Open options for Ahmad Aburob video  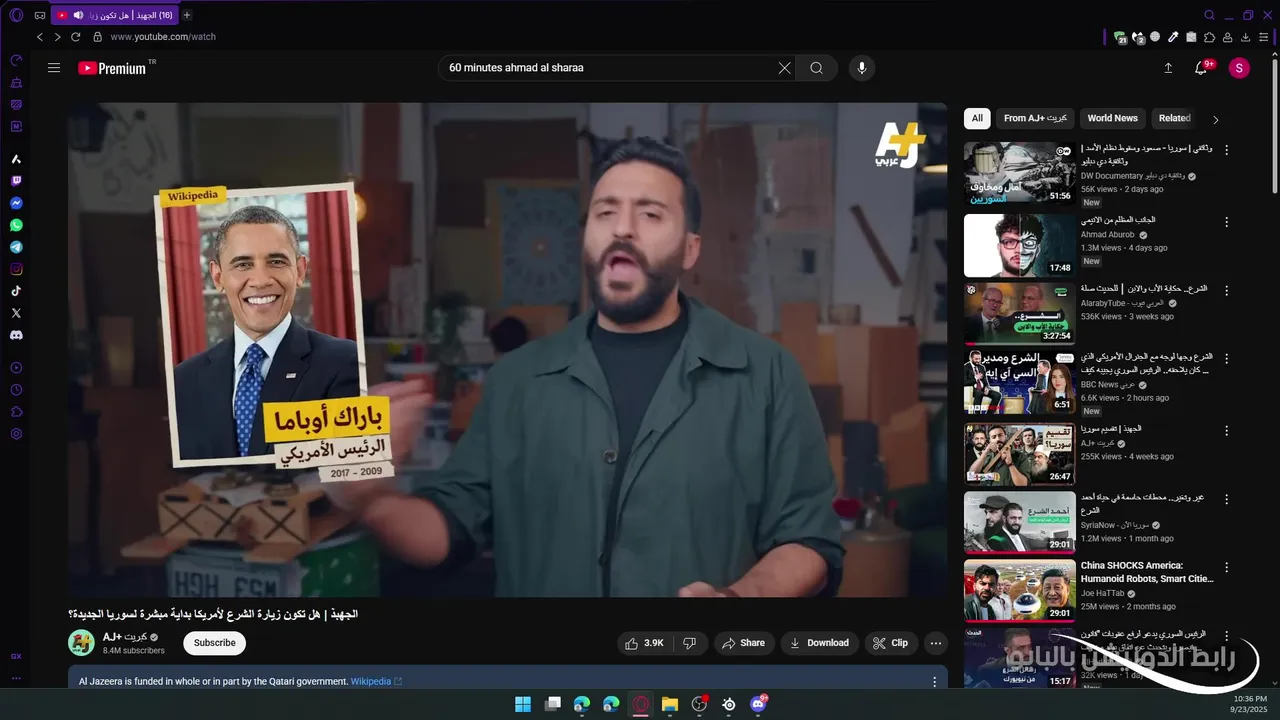click(1227, 220)
